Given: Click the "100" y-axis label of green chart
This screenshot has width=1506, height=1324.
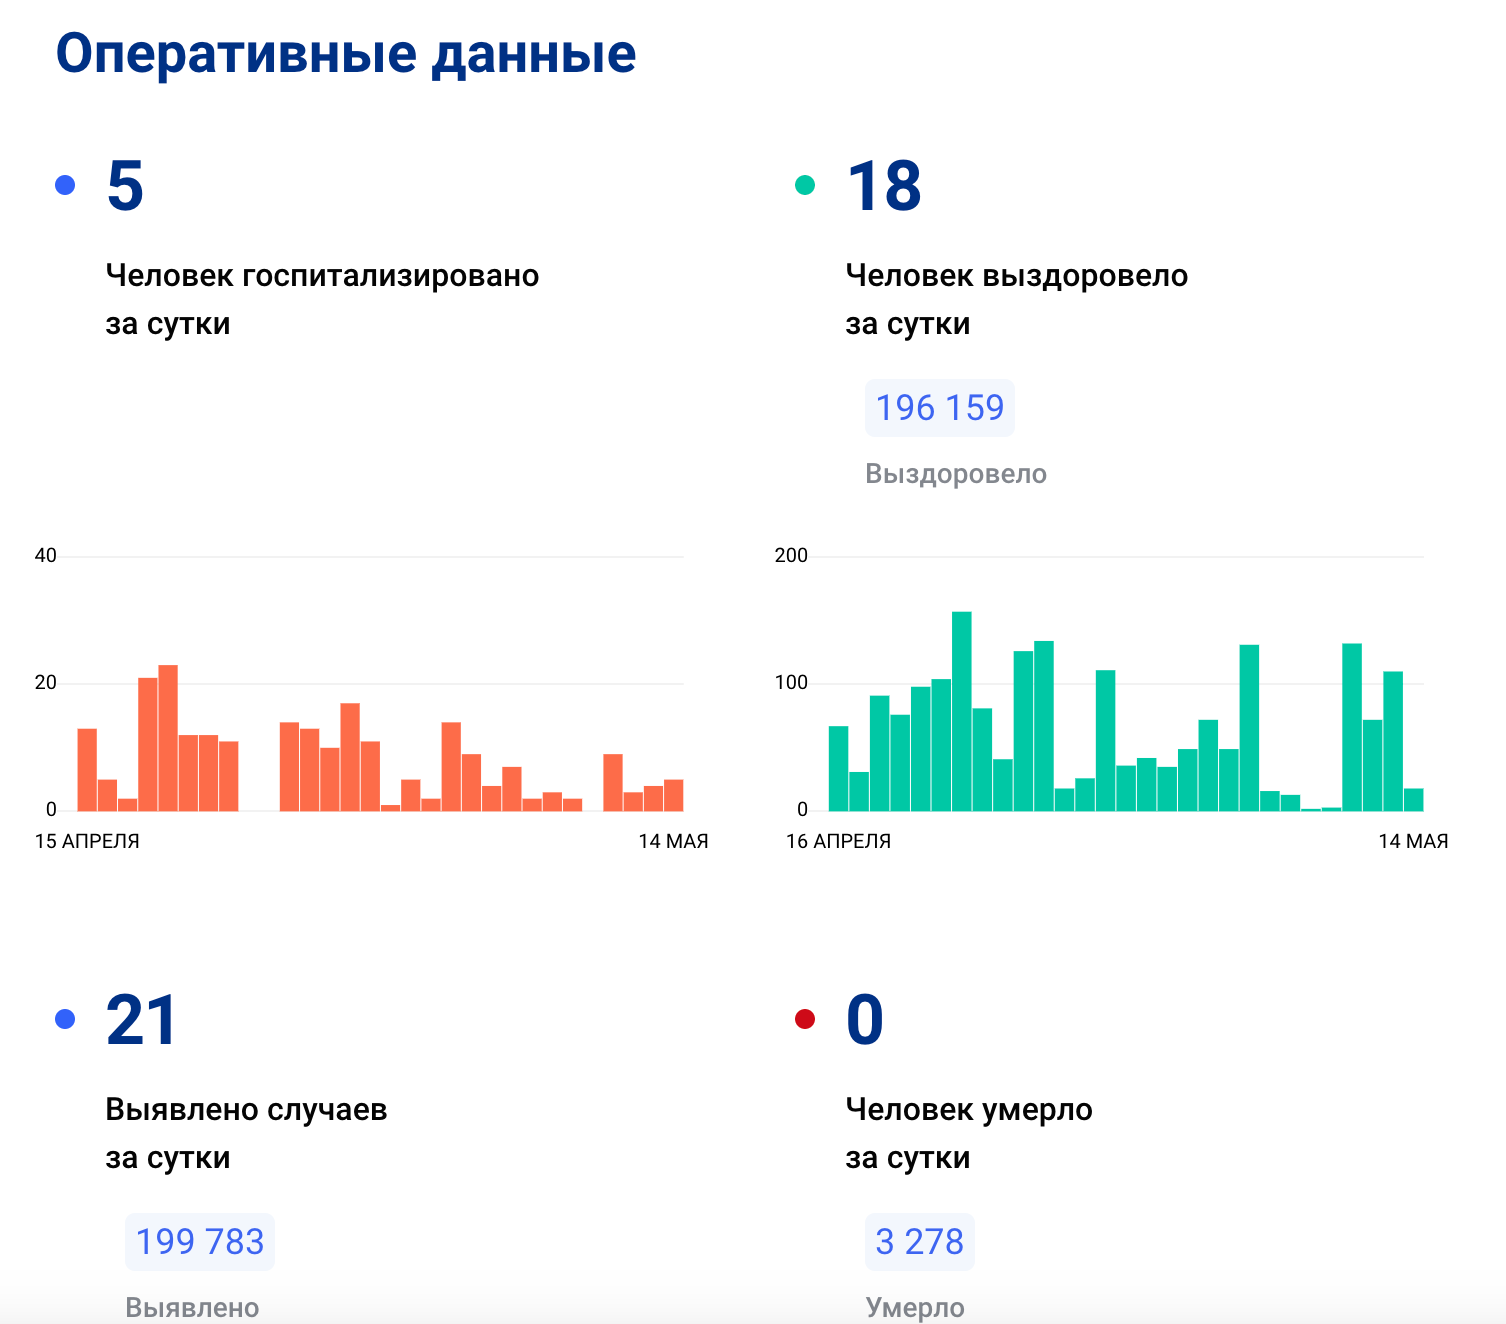Looking at the screenshot, I should tap(791, 683).
